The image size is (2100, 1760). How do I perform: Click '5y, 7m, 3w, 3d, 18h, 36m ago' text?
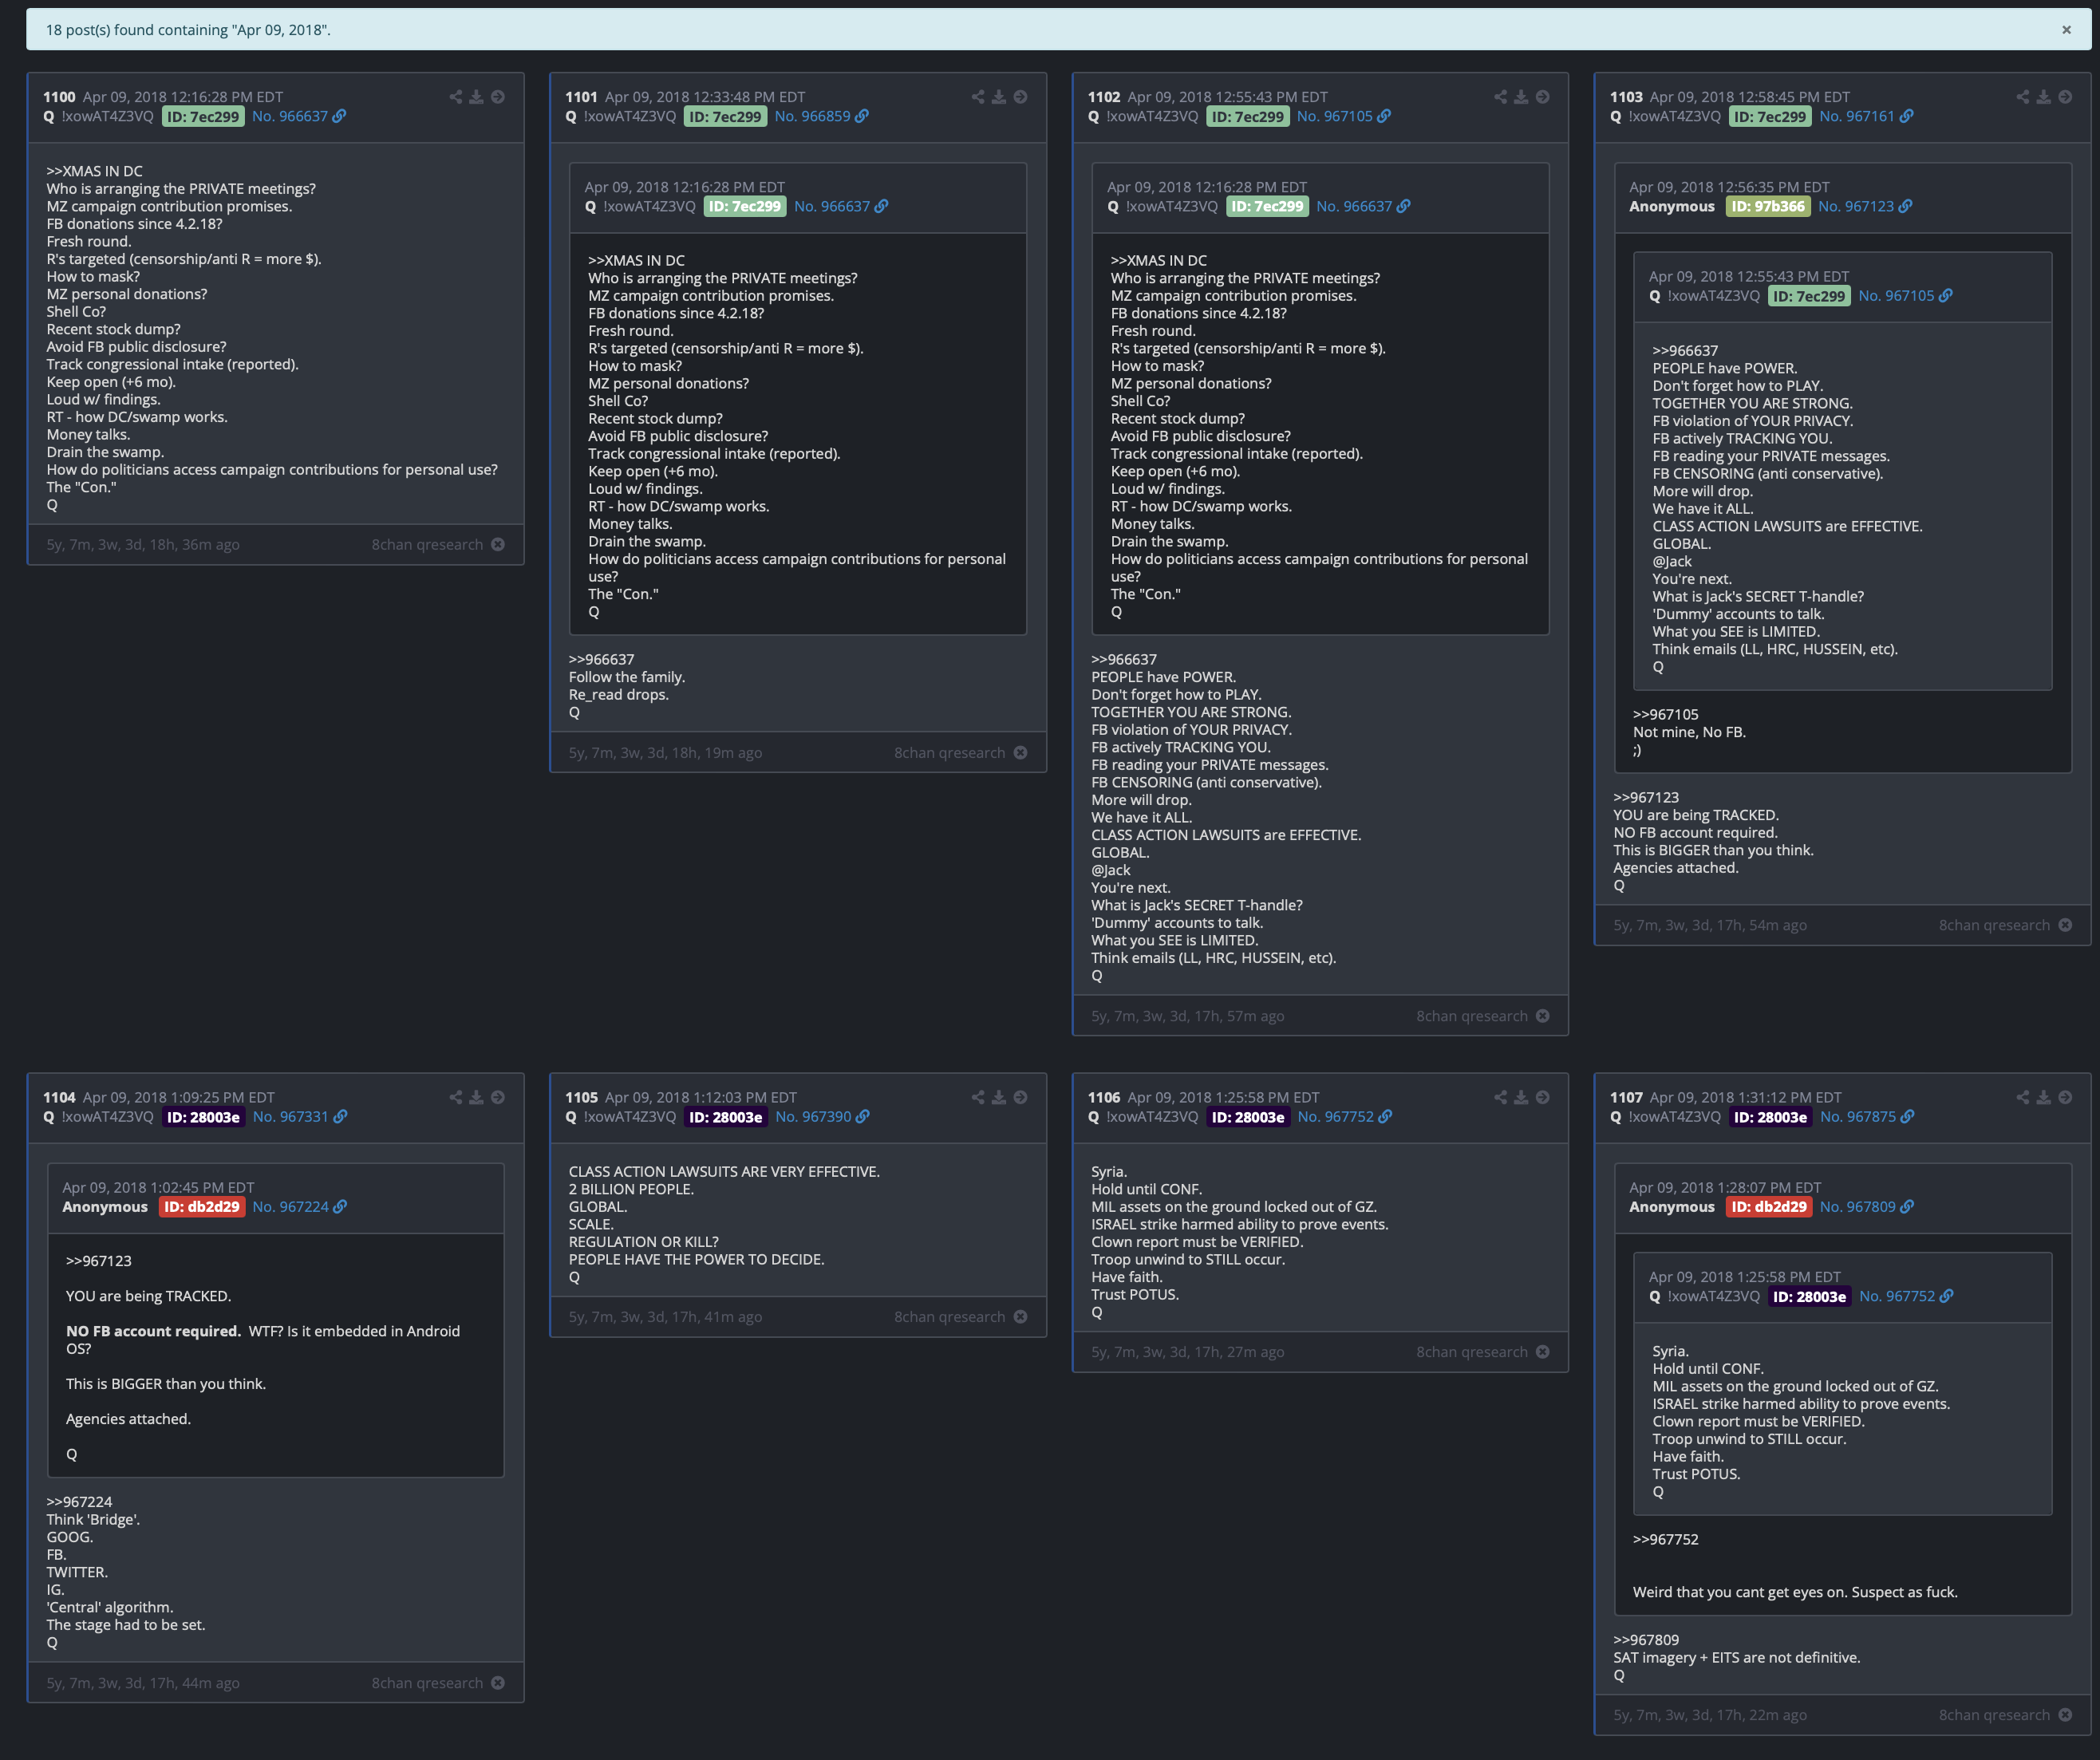click(143, 544)
